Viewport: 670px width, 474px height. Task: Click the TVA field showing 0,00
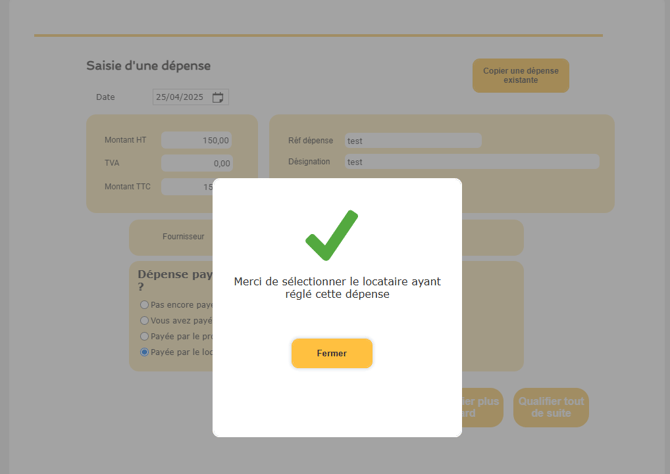pyautogui.click(x=197, y=163)
